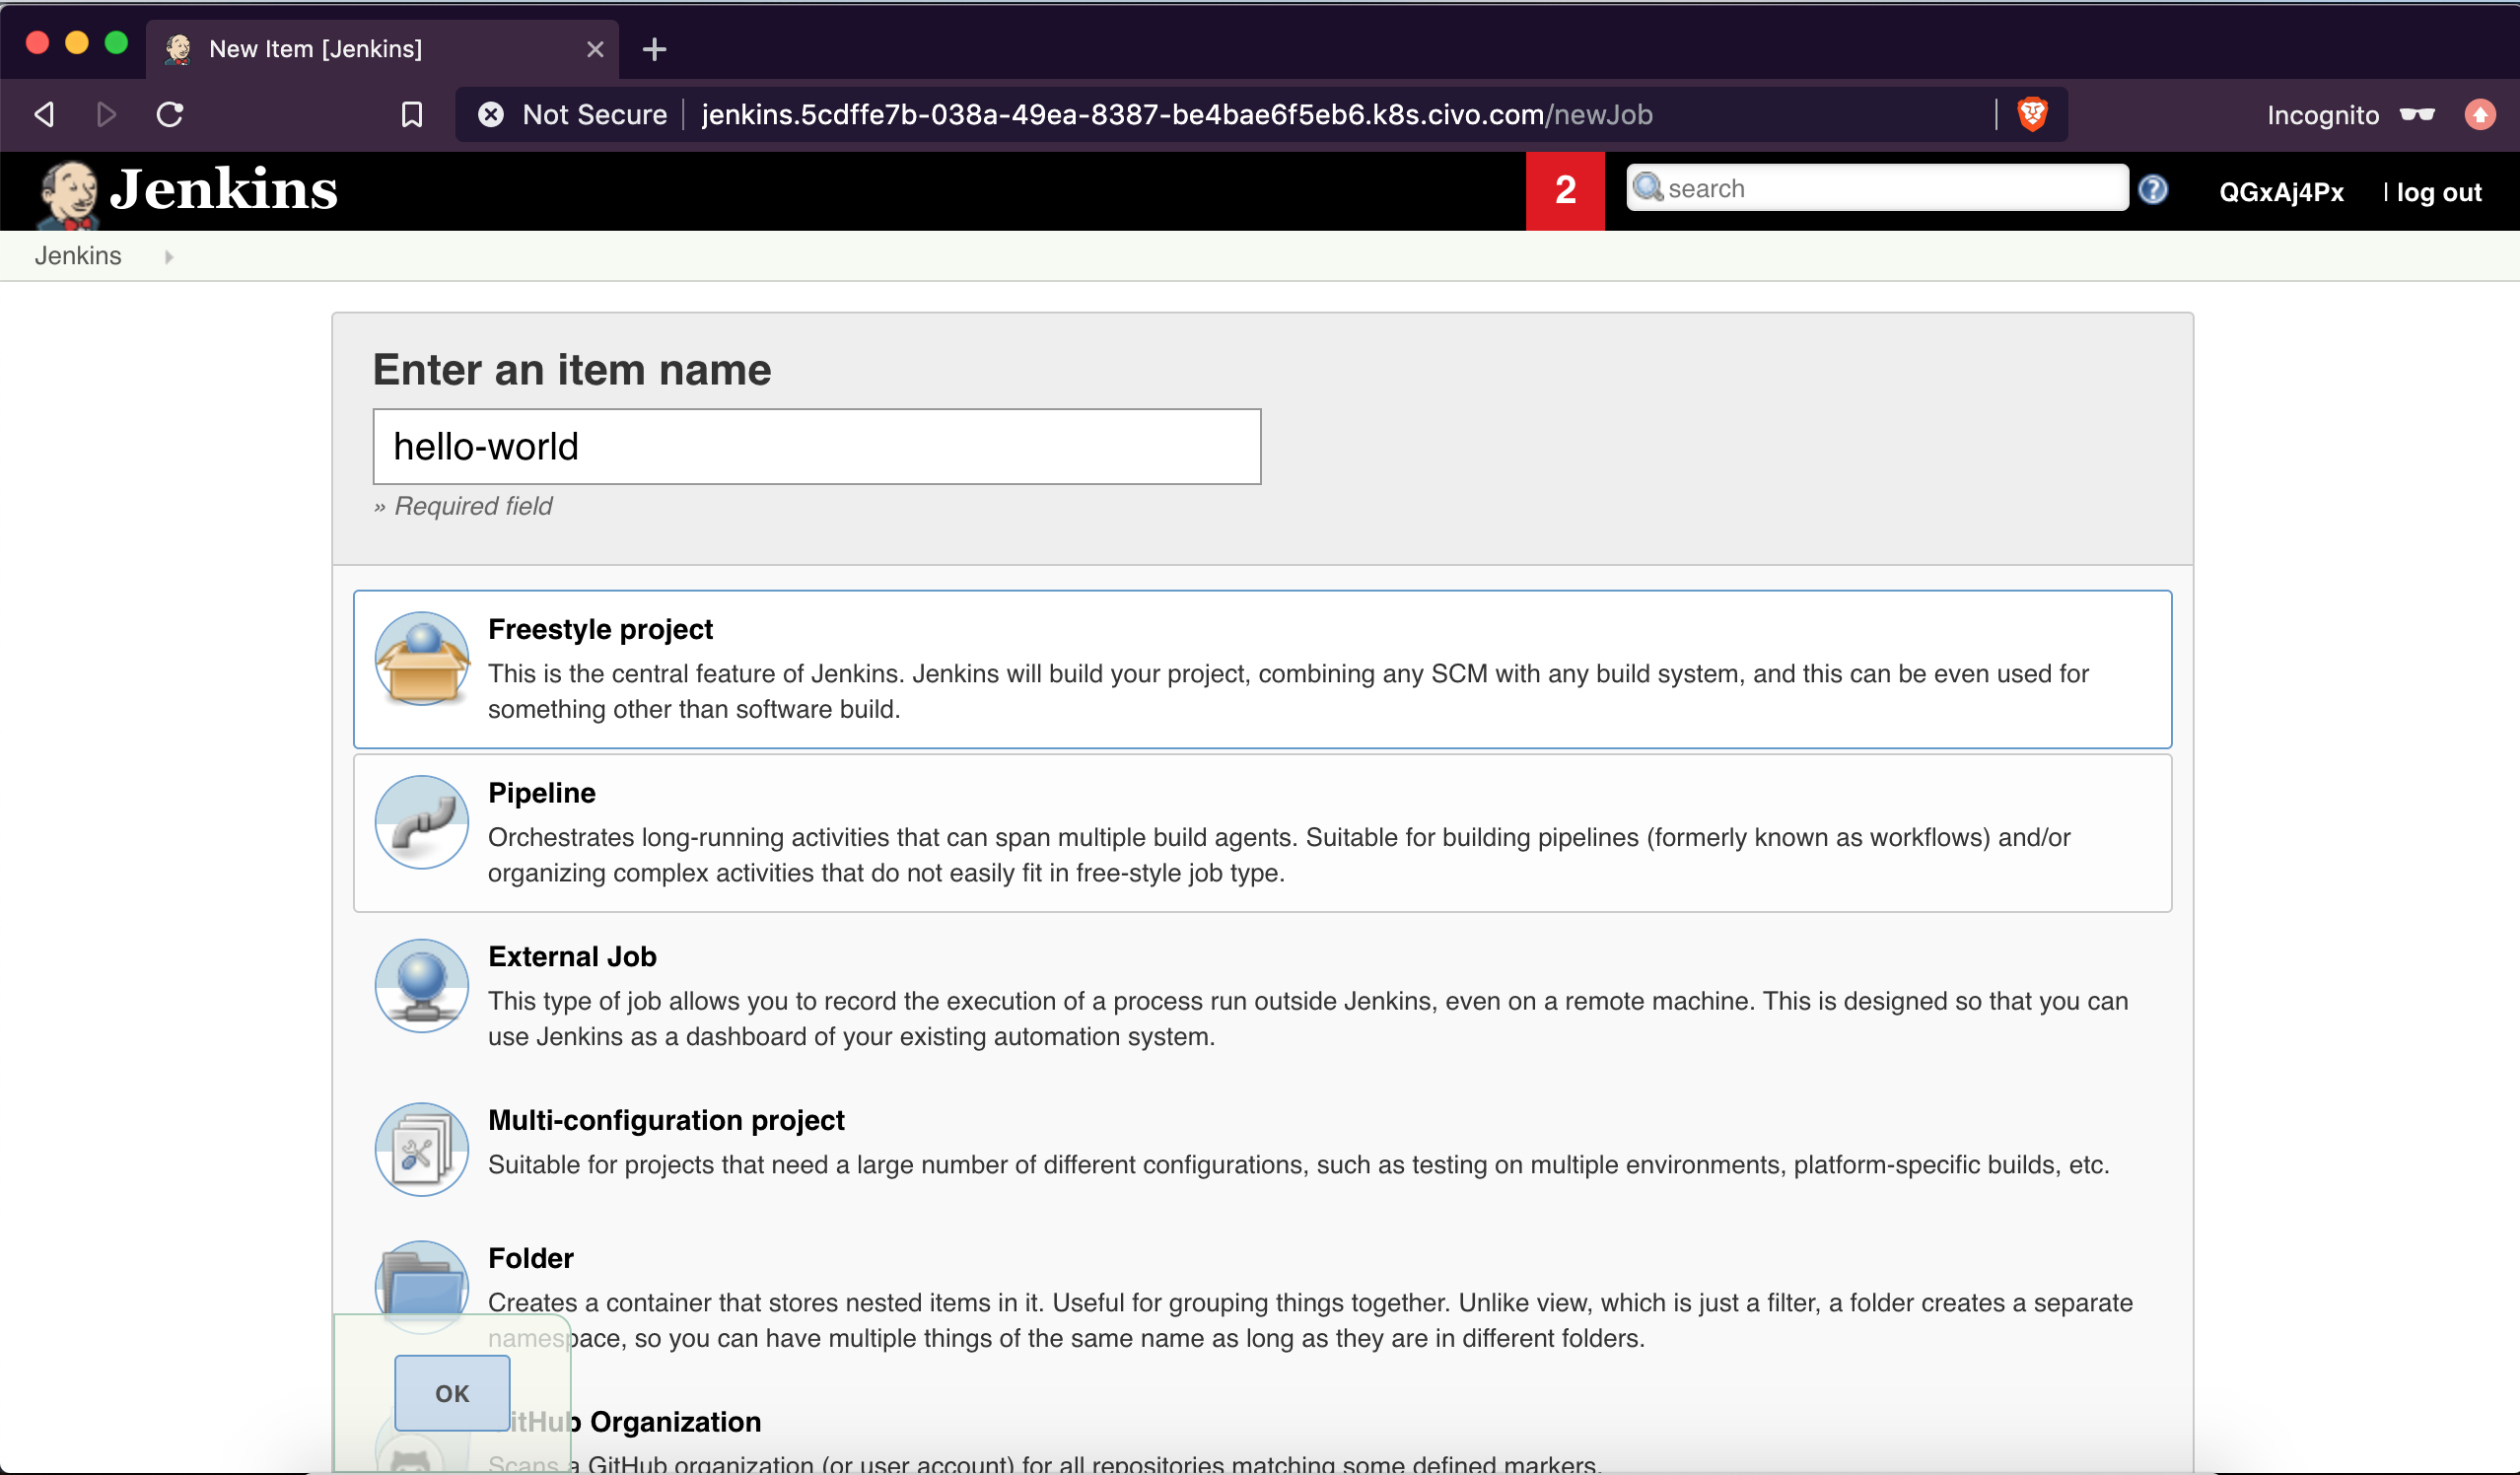Click the Freestyle project description text
This screenshot has width=2520, height=1475.
point(1288,691)
